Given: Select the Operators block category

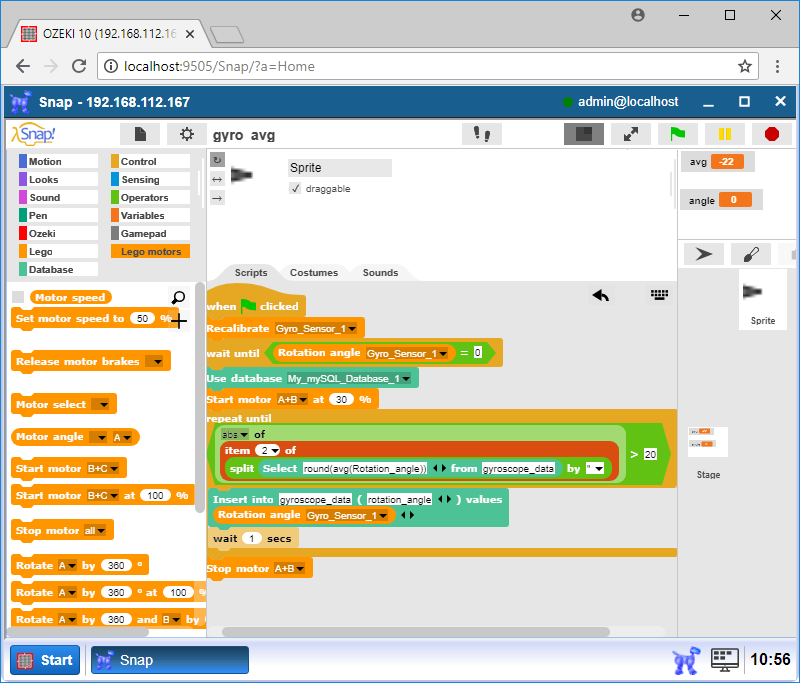Looking at the screenshot, I should pyautogui.click(x=150, y=197).
